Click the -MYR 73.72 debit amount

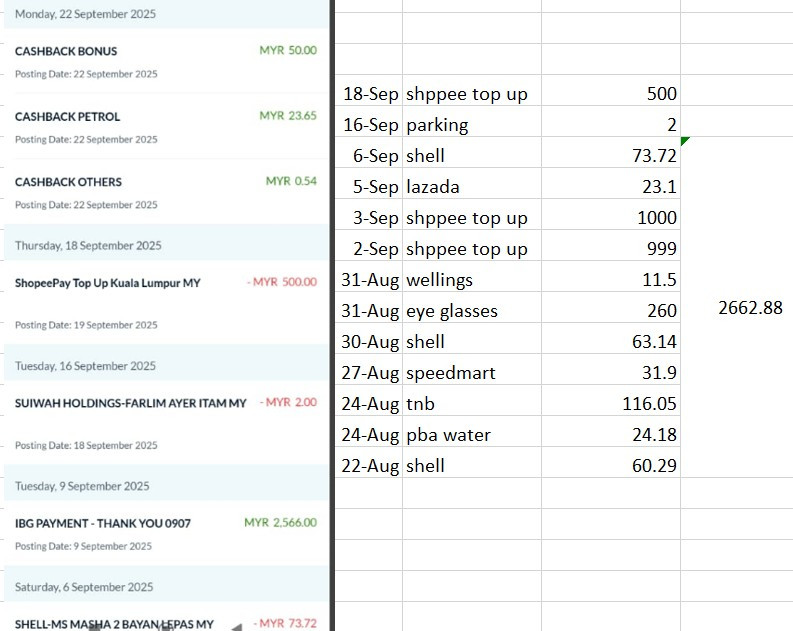[x=285, y=624]
